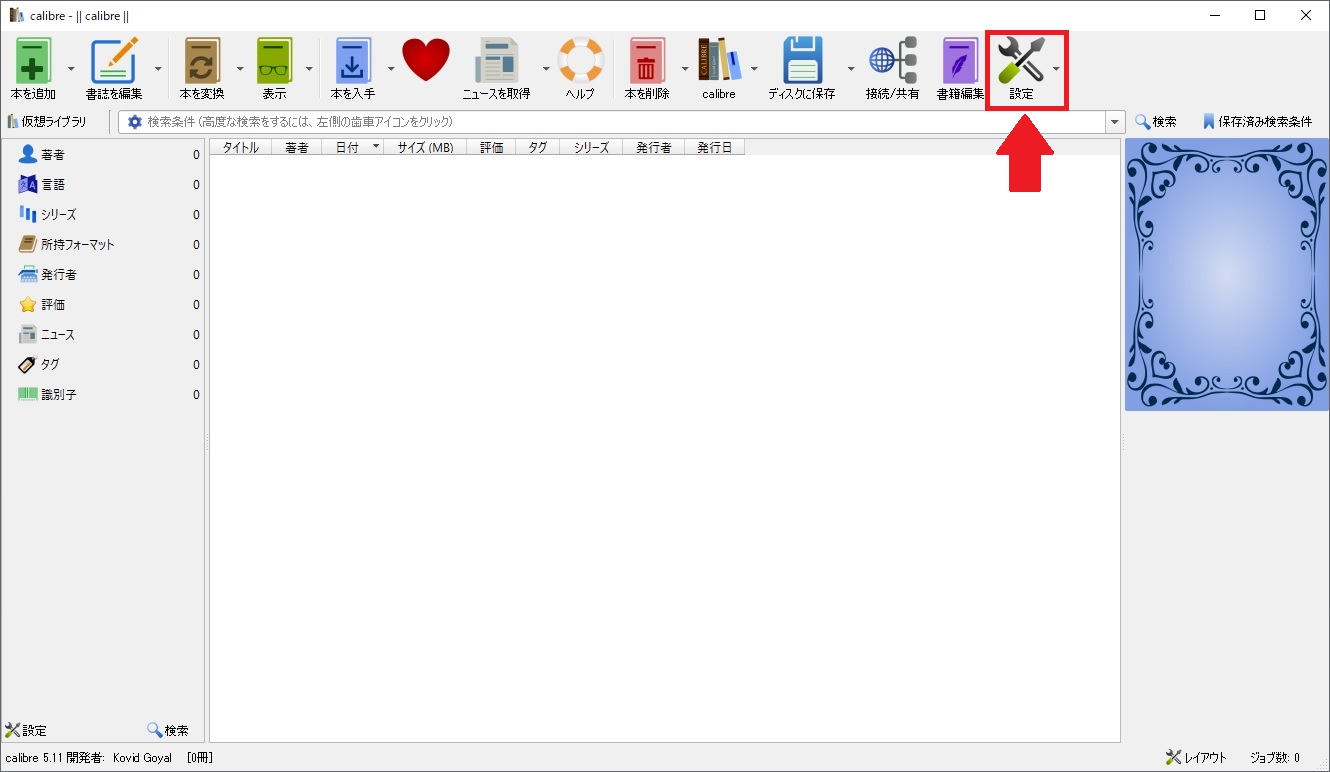Select 所持フォーマット formats in tag browser

(102, 245)
